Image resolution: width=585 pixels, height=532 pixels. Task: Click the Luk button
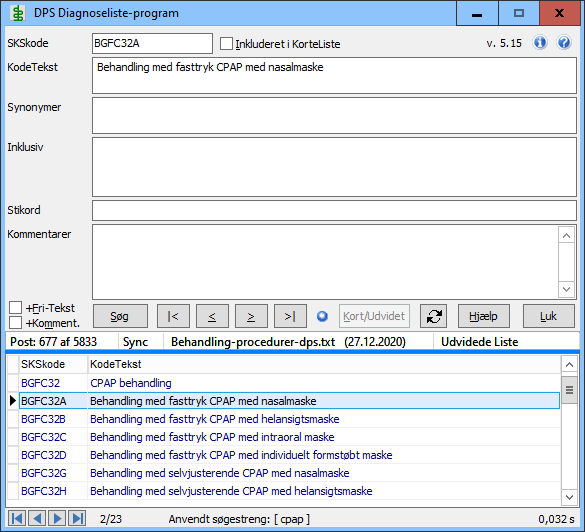[548, 316]
